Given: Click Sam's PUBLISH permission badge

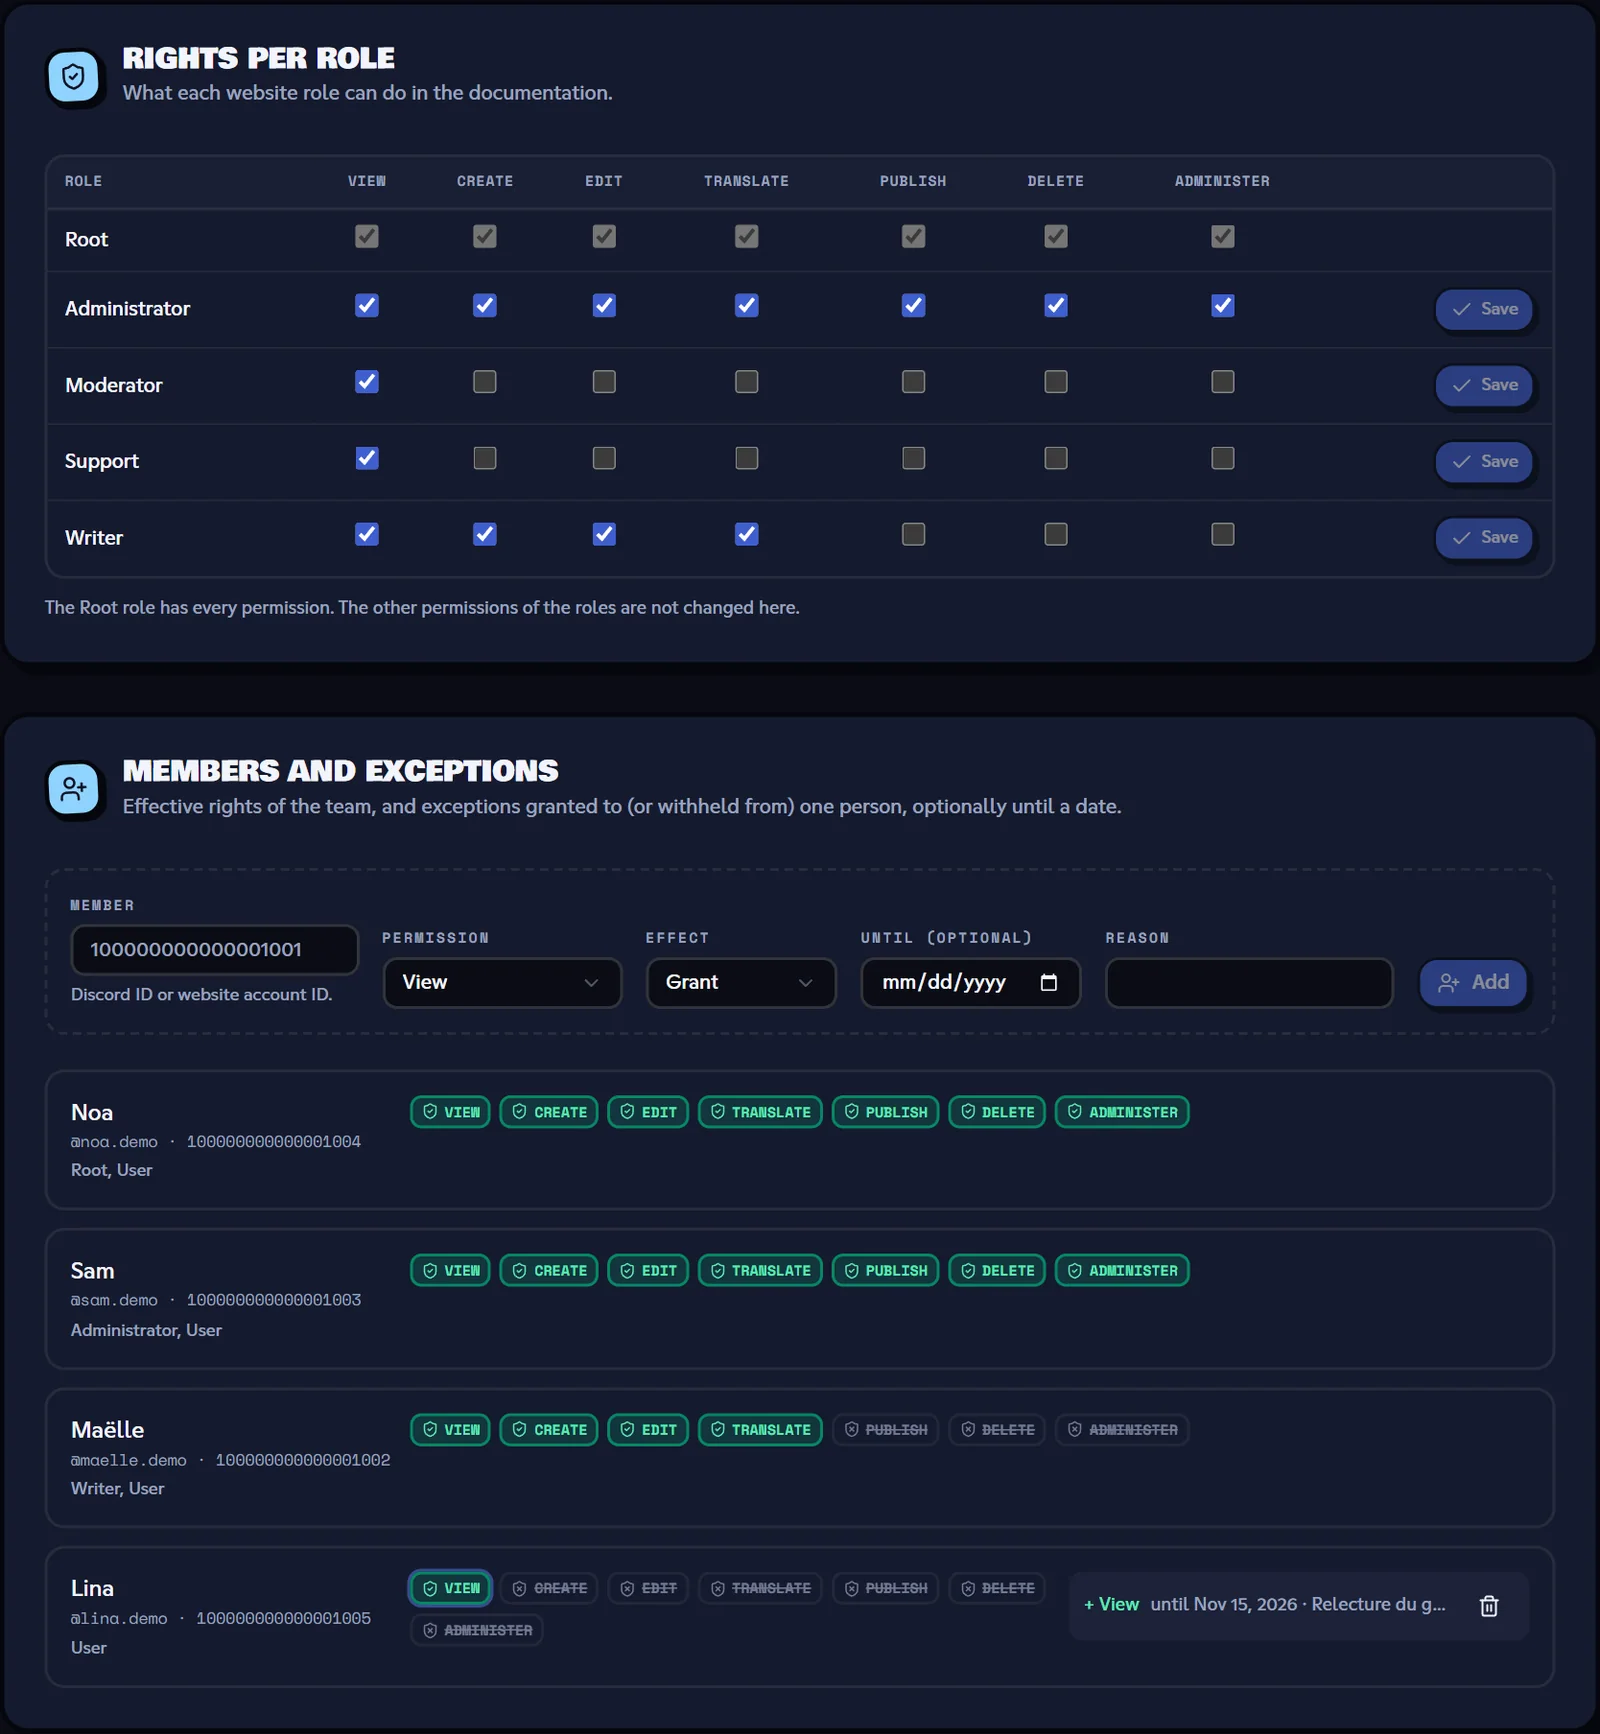Looking at the screenshot, I should (x=885, y=1271).
